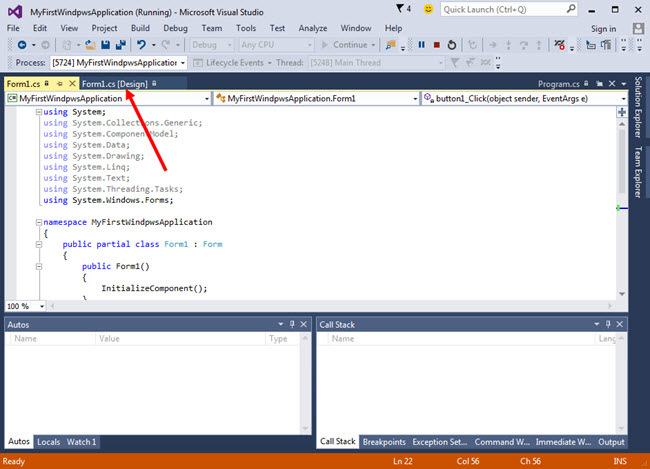
Task: Switch to the Output tab
Action: click(611, 442)
